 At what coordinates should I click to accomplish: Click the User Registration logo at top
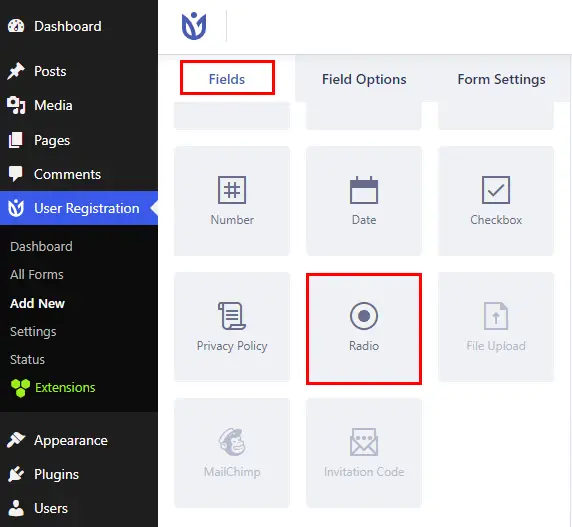tap(194, 26)
